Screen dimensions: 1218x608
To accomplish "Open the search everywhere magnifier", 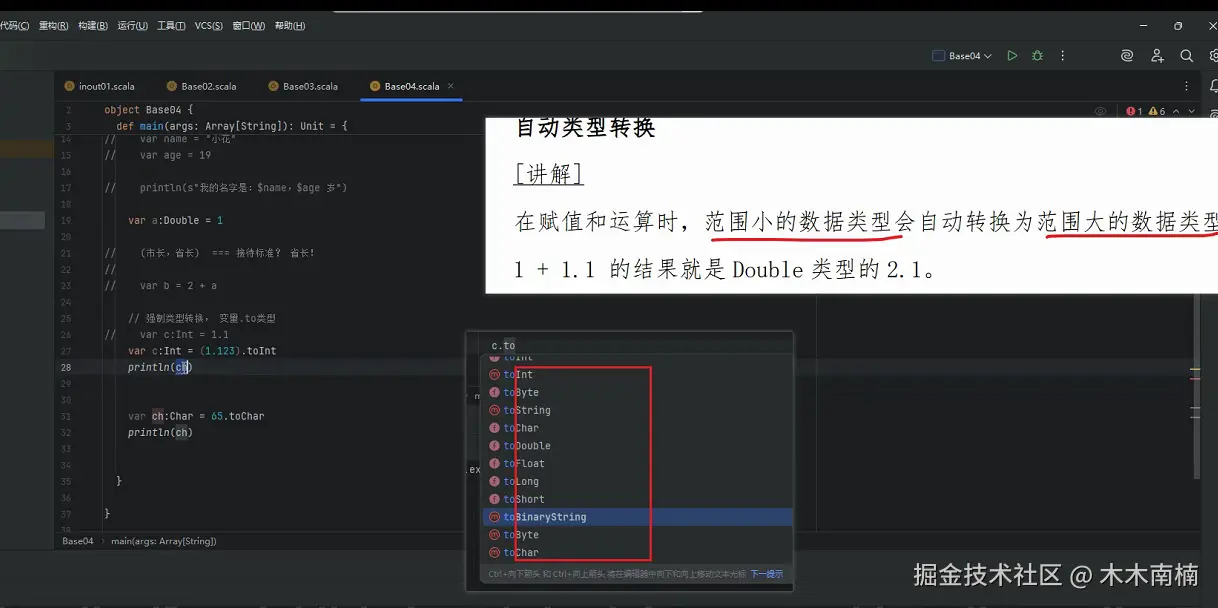I will click(1185, 56).
